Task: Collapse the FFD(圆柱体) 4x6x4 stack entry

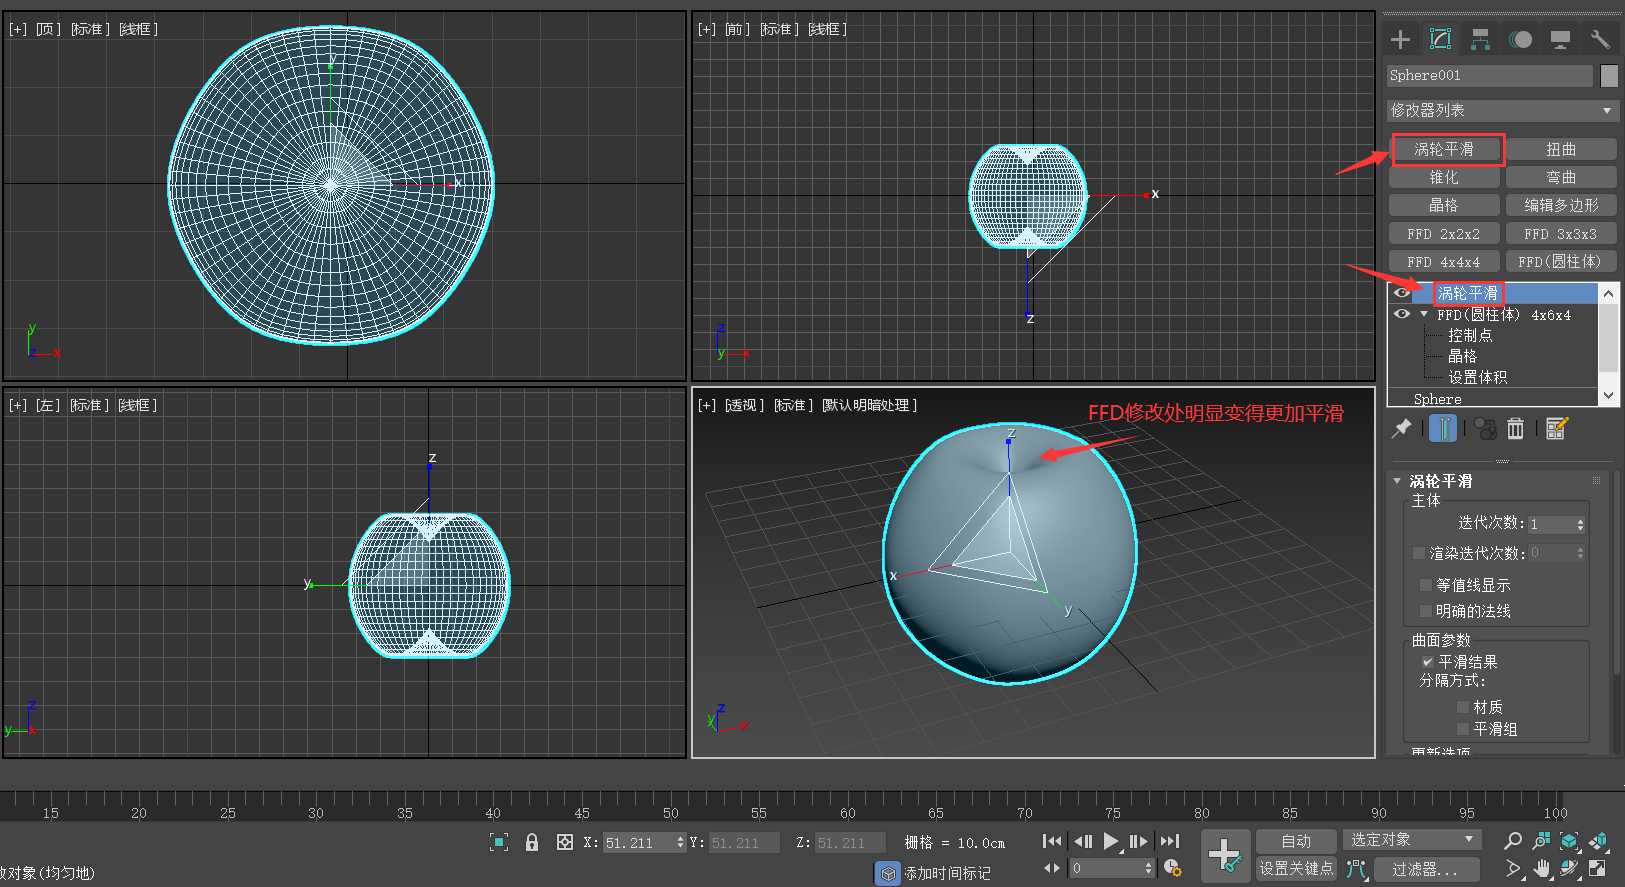Action: tap(1424, 314)
